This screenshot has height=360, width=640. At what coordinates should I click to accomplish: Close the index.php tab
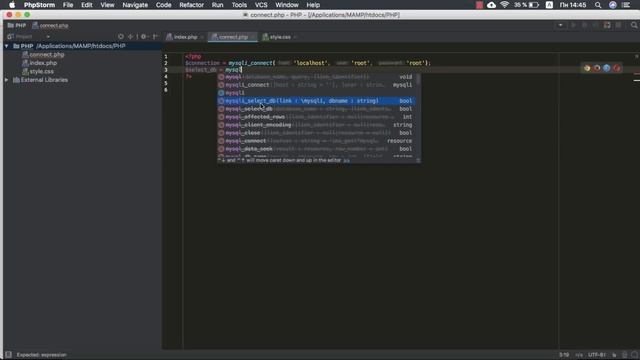[202, 37]
